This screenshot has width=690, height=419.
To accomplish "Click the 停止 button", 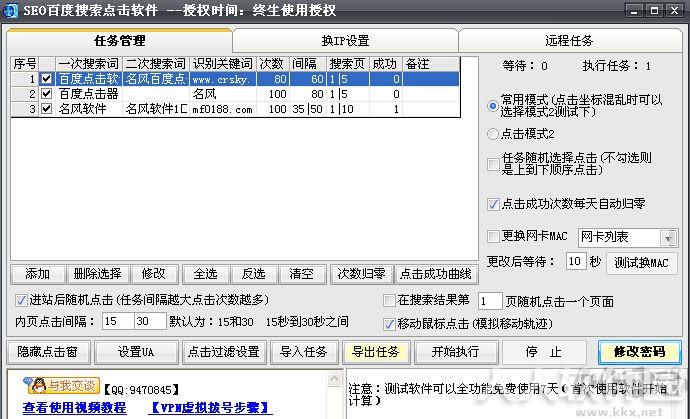I will coord(544,352).
